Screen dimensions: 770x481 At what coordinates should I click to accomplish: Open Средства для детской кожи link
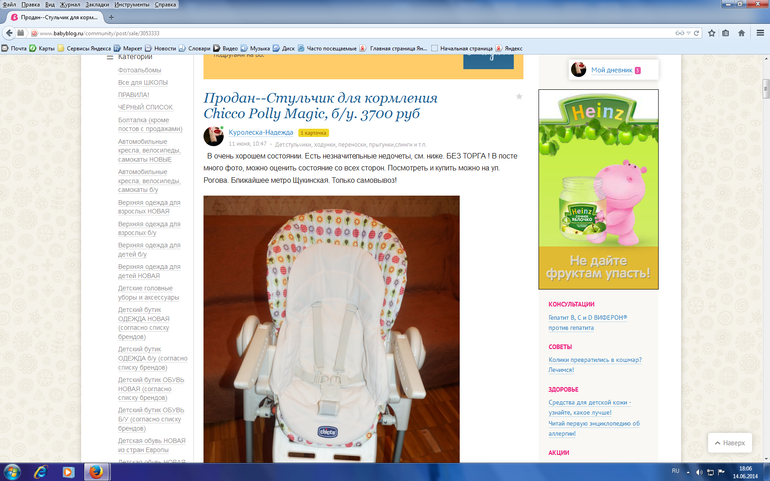590,407
